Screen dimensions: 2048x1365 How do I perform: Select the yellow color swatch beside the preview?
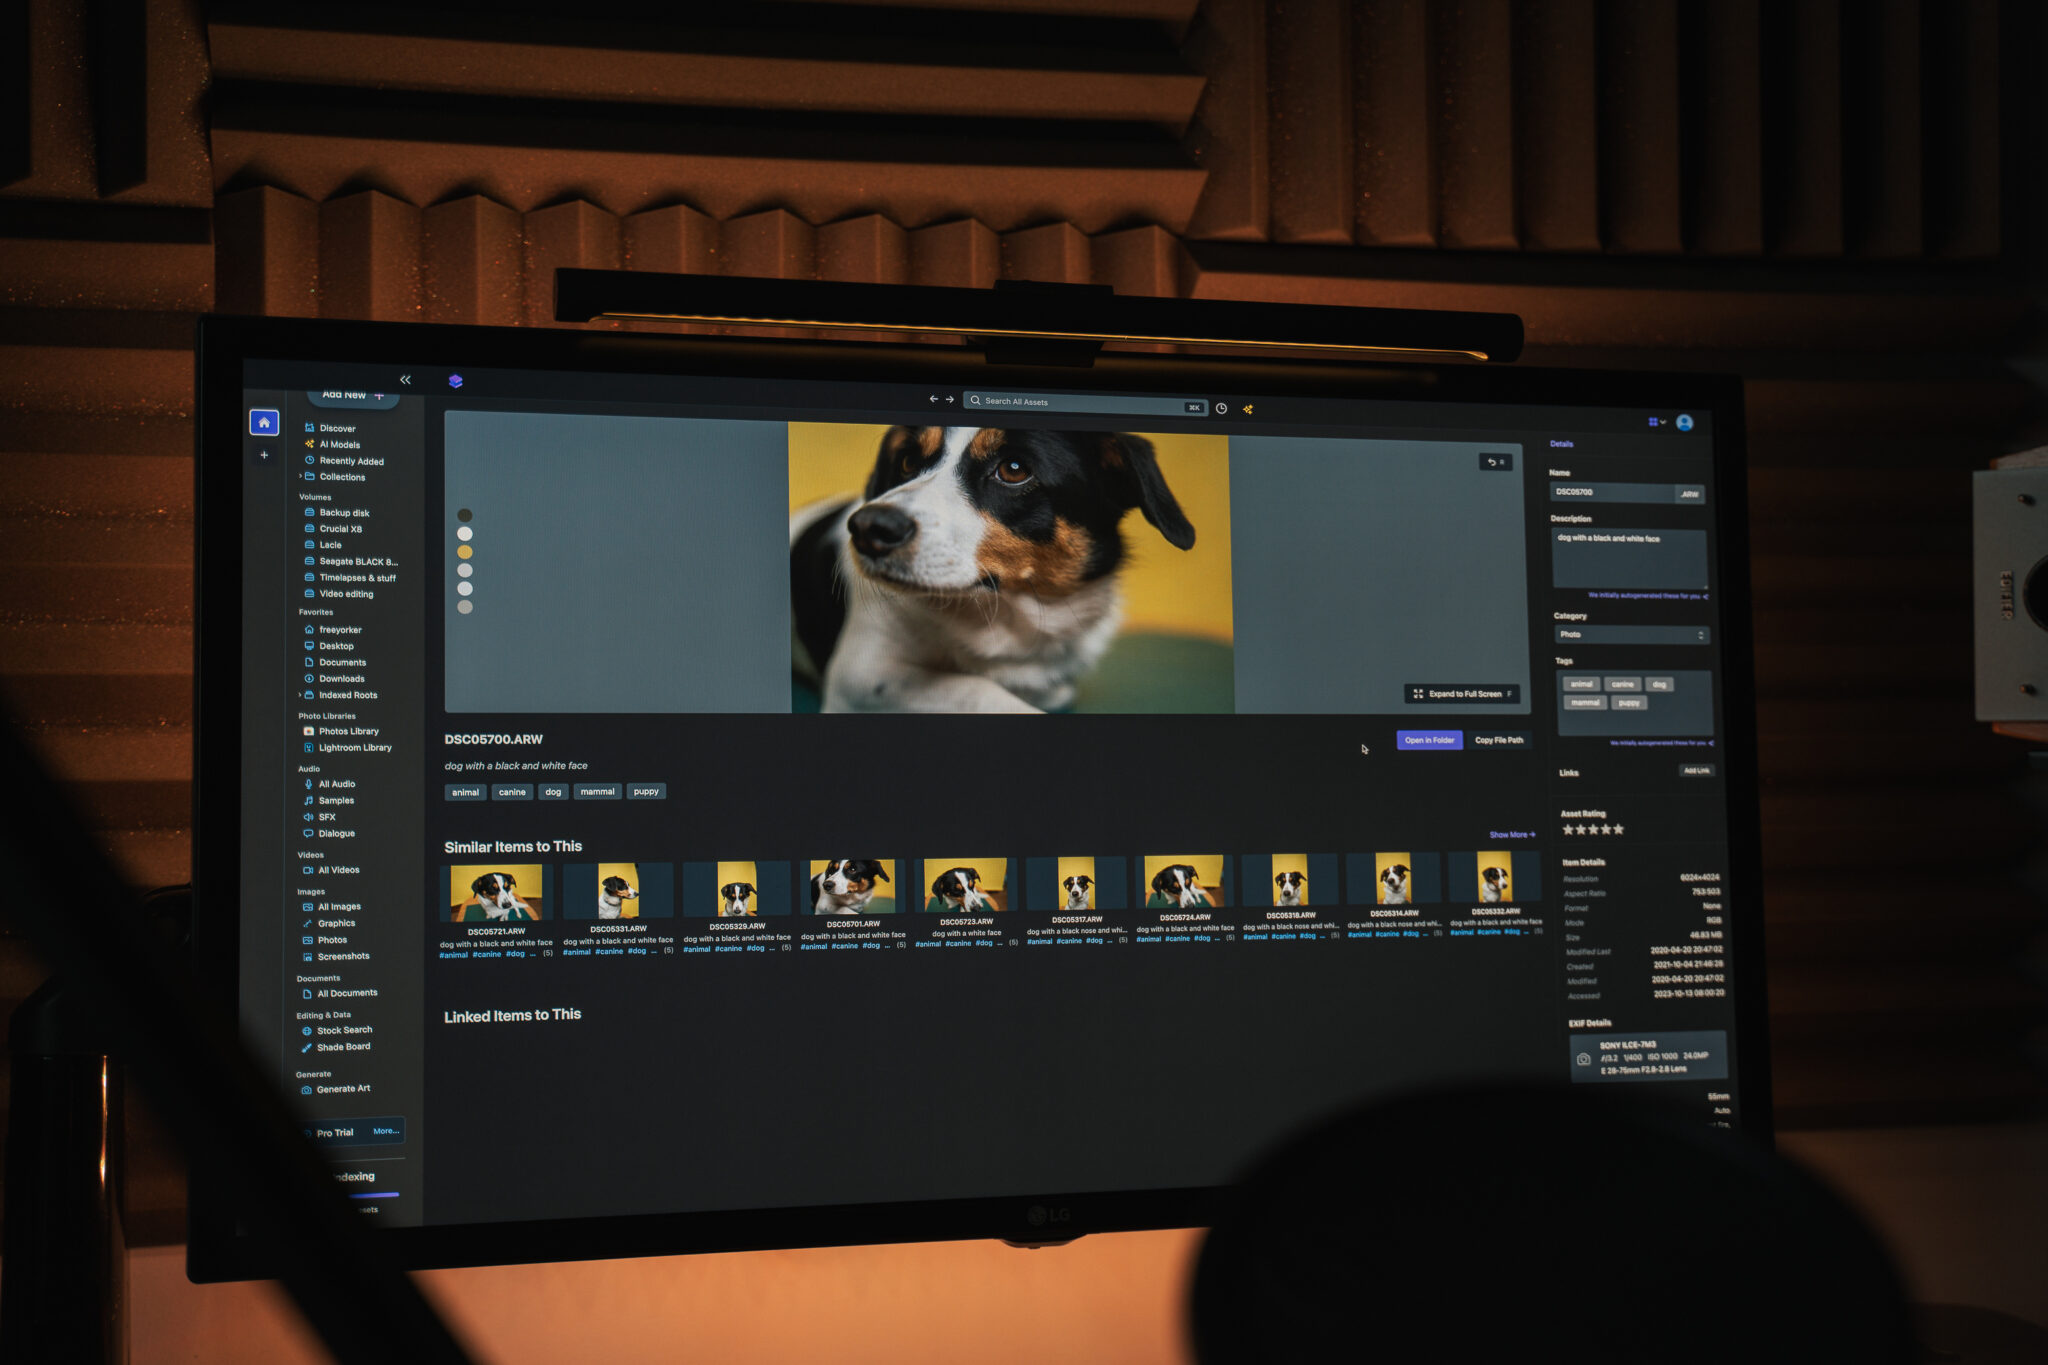point(464,551)
